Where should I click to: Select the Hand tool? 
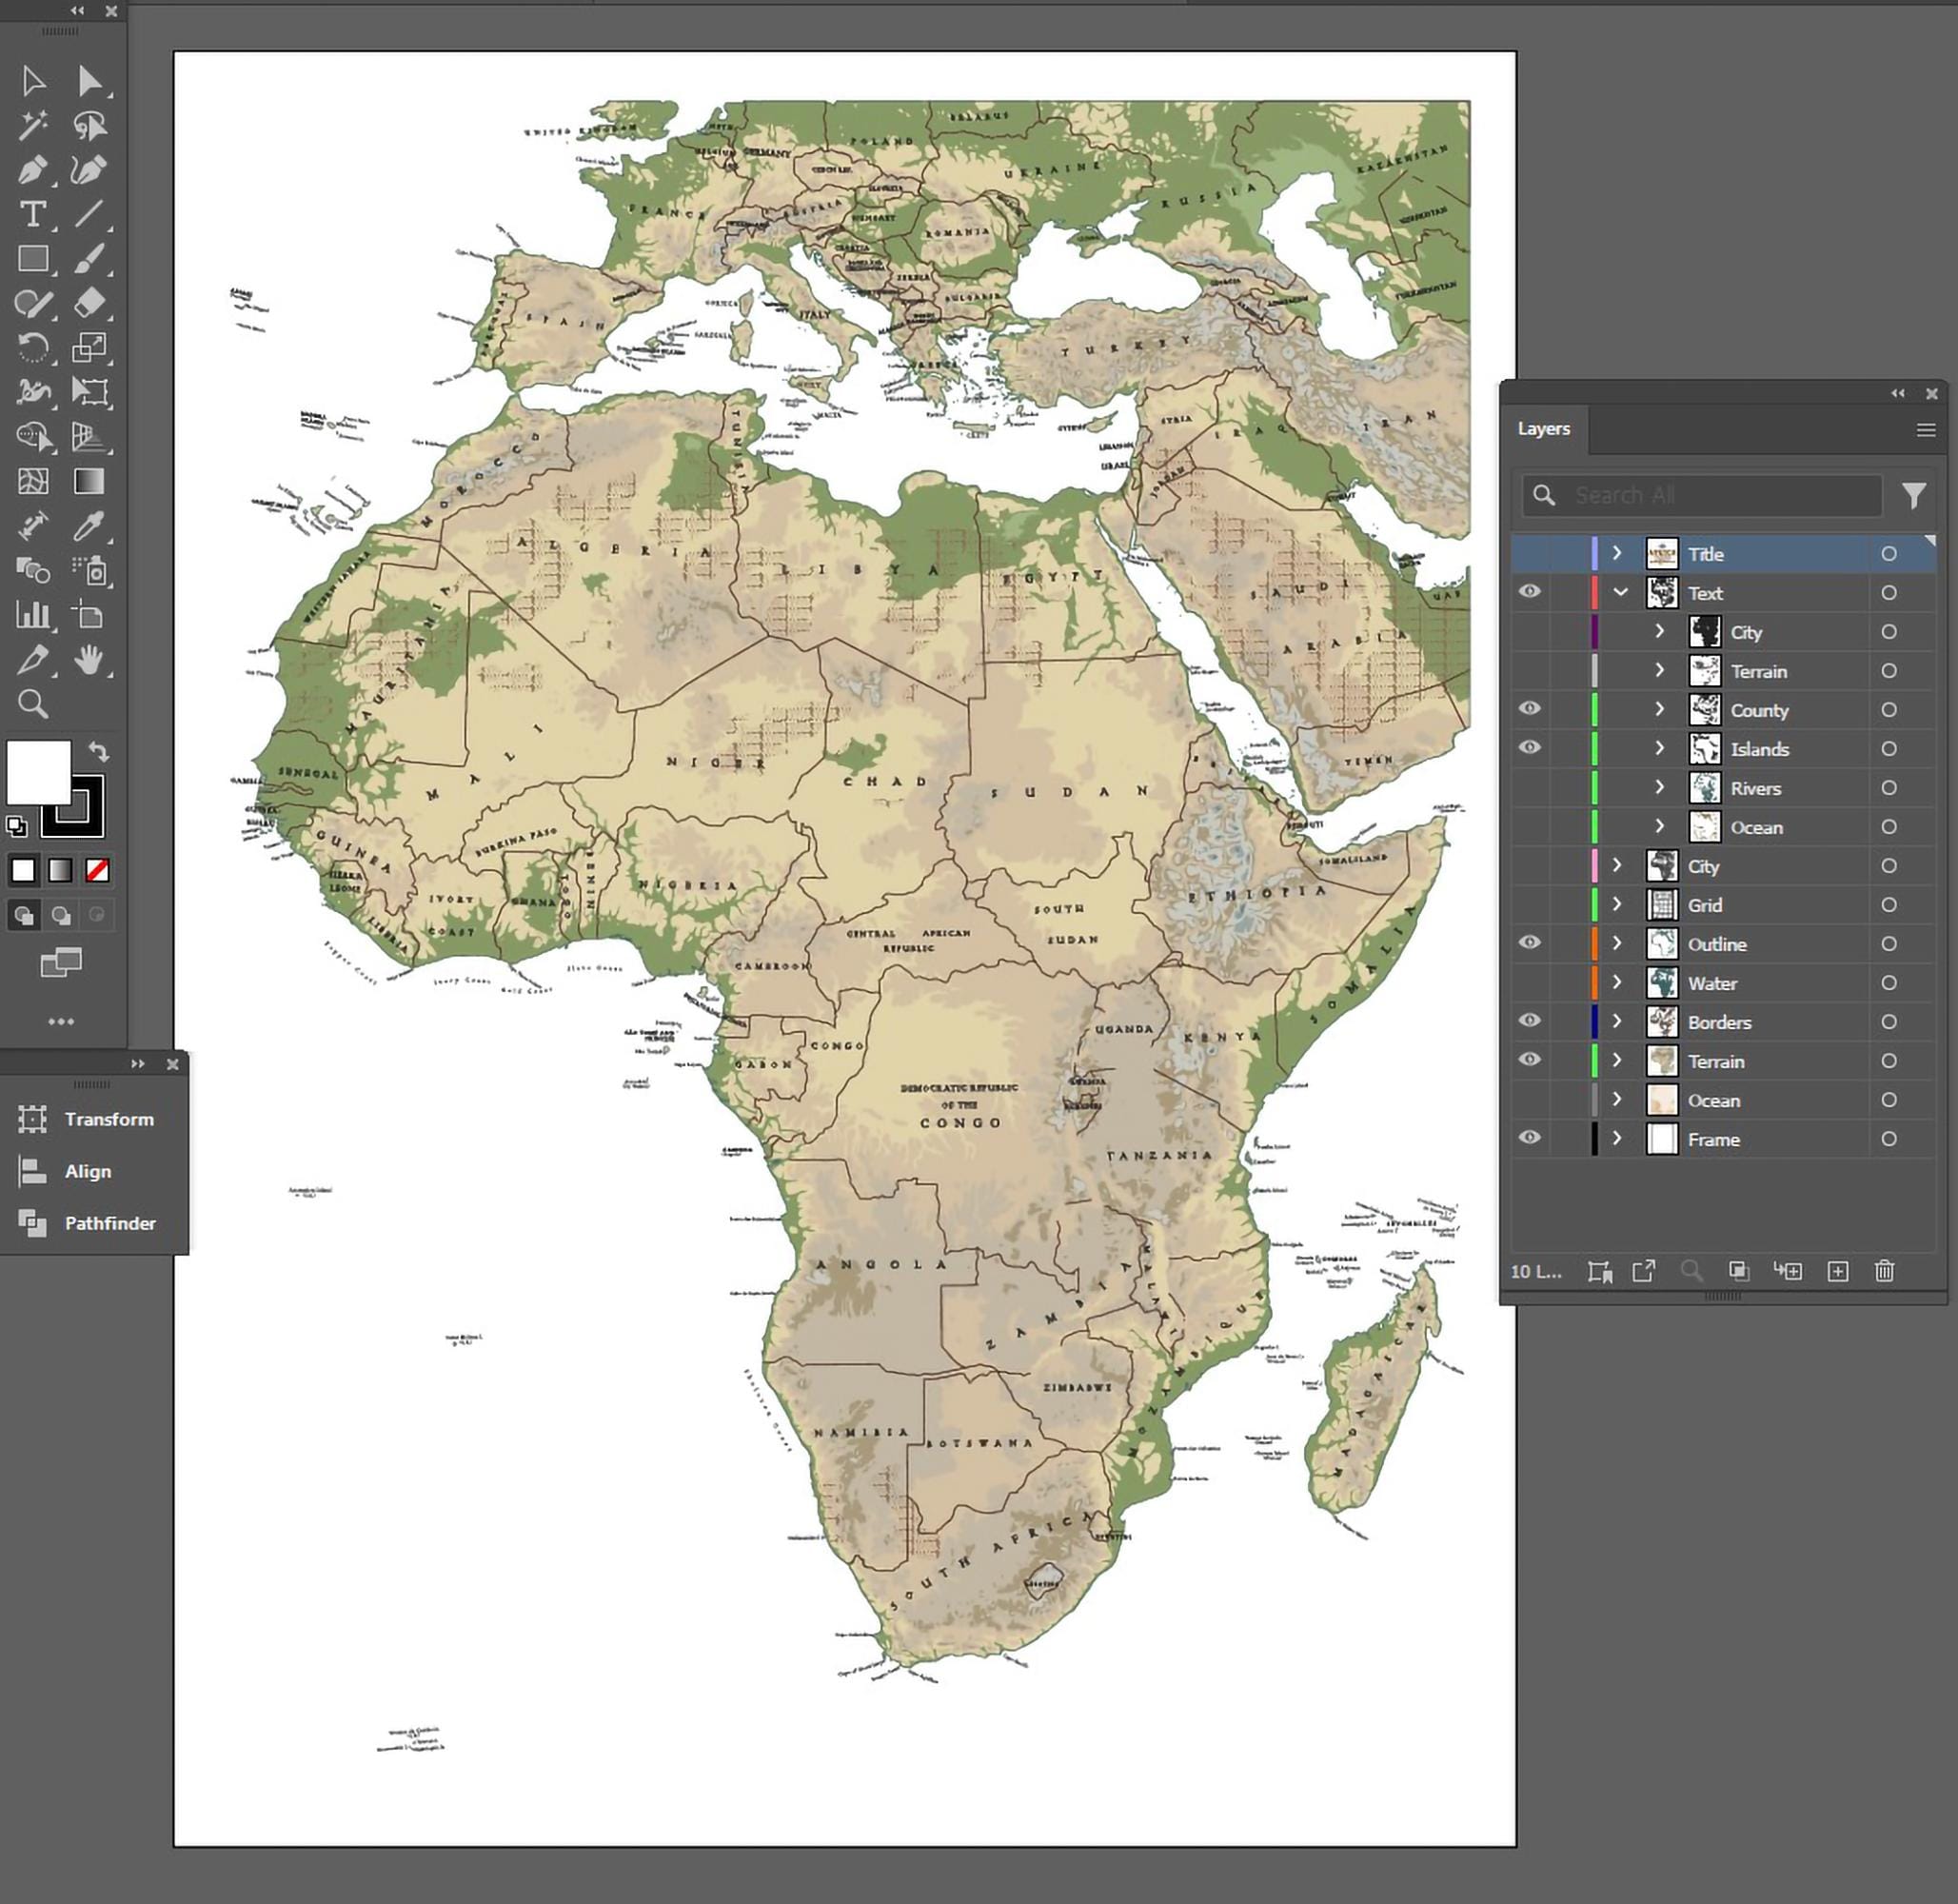[89, 659]
